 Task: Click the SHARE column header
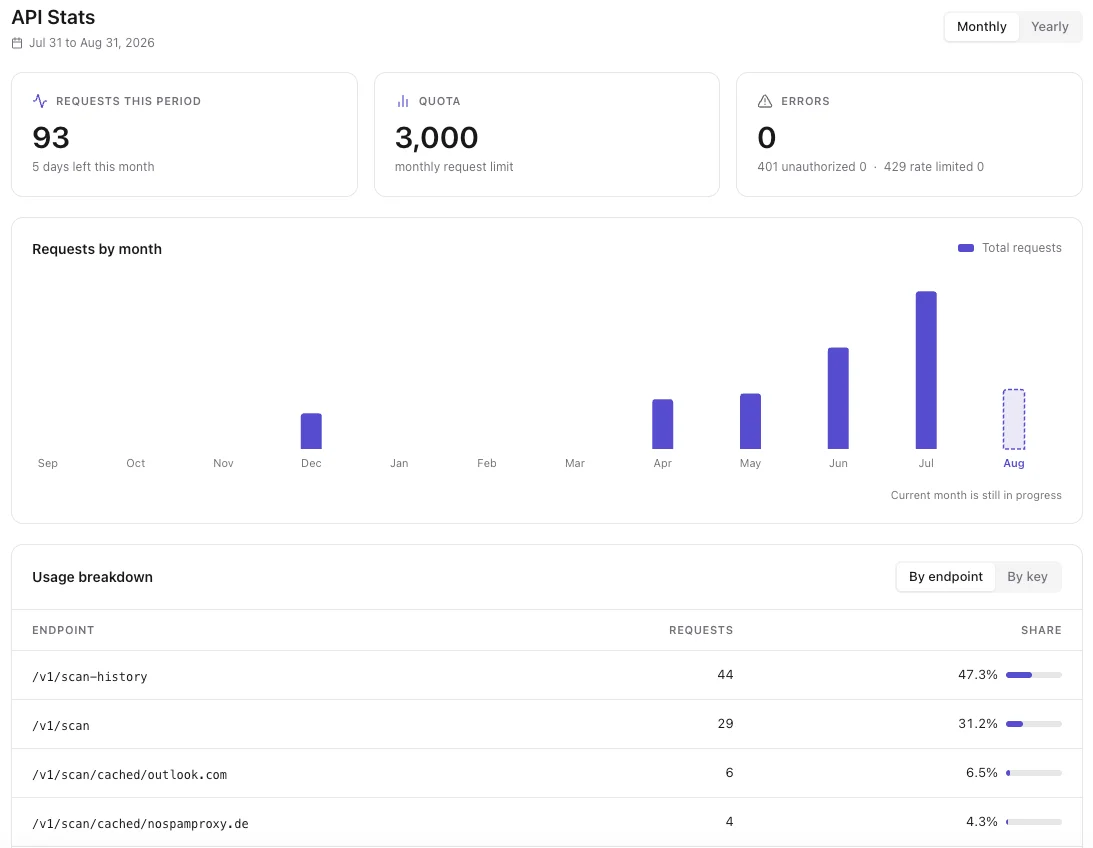click(1041, 630)
